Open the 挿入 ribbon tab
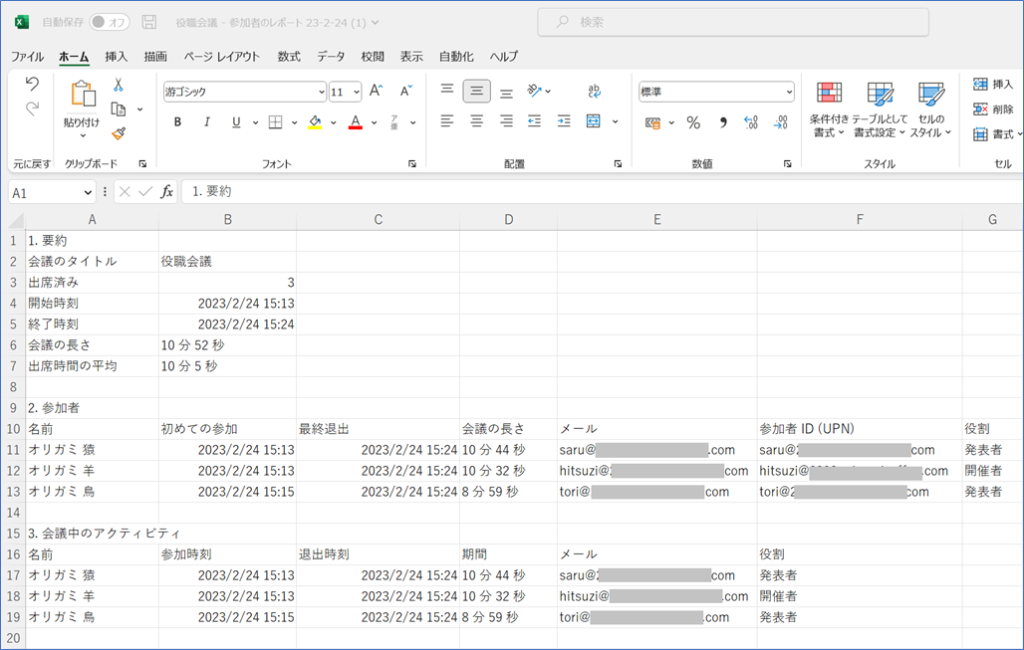The height and width of the screenshot is (650, 1024). pos(116,57)
